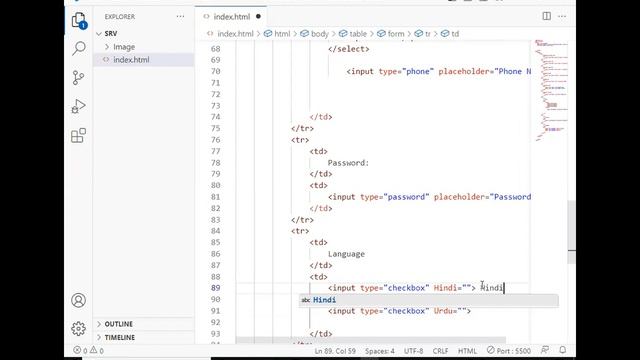The image size is (640, 360).
Task: Click the 'Password:' text on line 78
Action: (x=348, y=163)
